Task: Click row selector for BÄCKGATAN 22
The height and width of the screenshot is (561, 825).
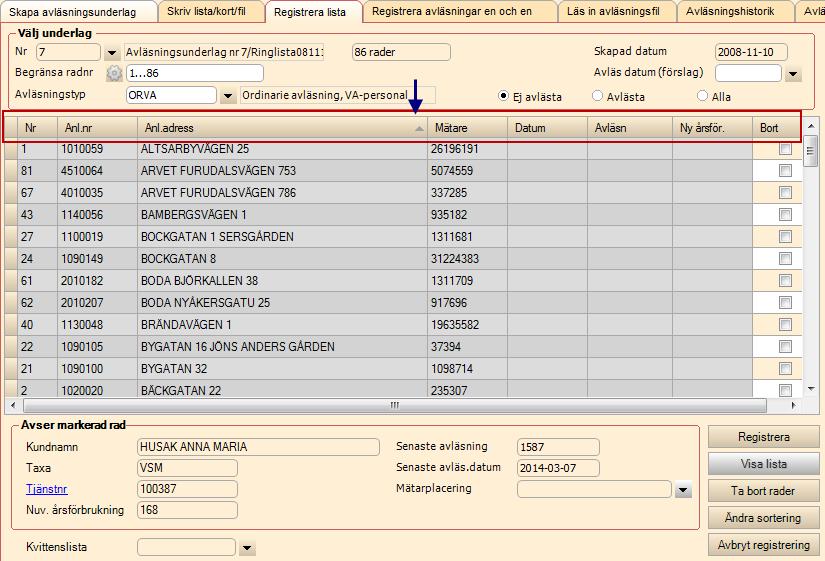Action: pyautogui.click(x=11, y=389)
